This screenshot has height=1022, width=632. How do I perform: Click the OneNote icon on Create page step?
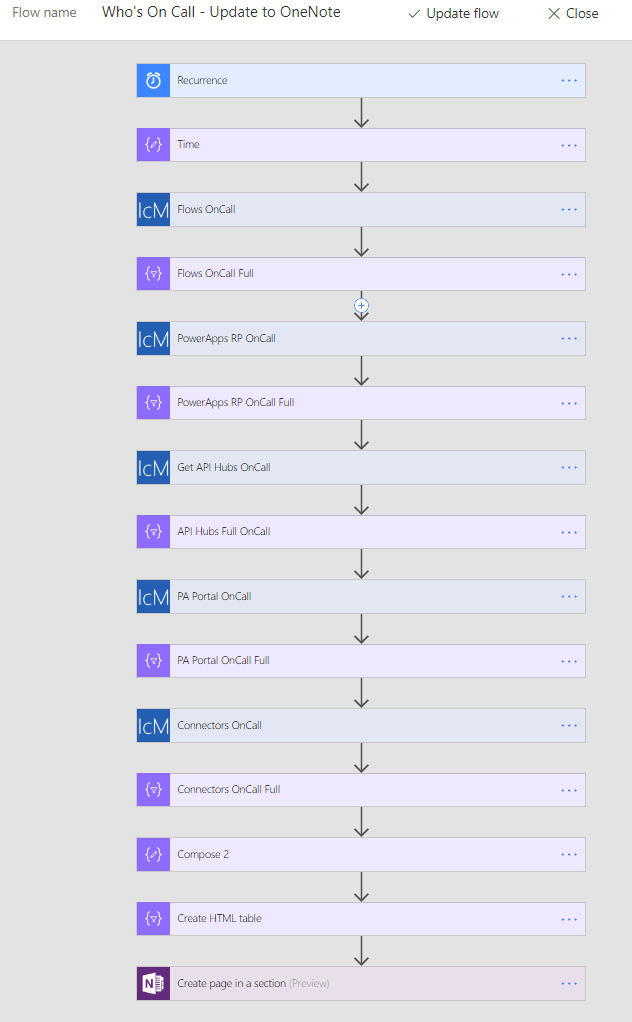pyautogui.click(x=153, y=984)
